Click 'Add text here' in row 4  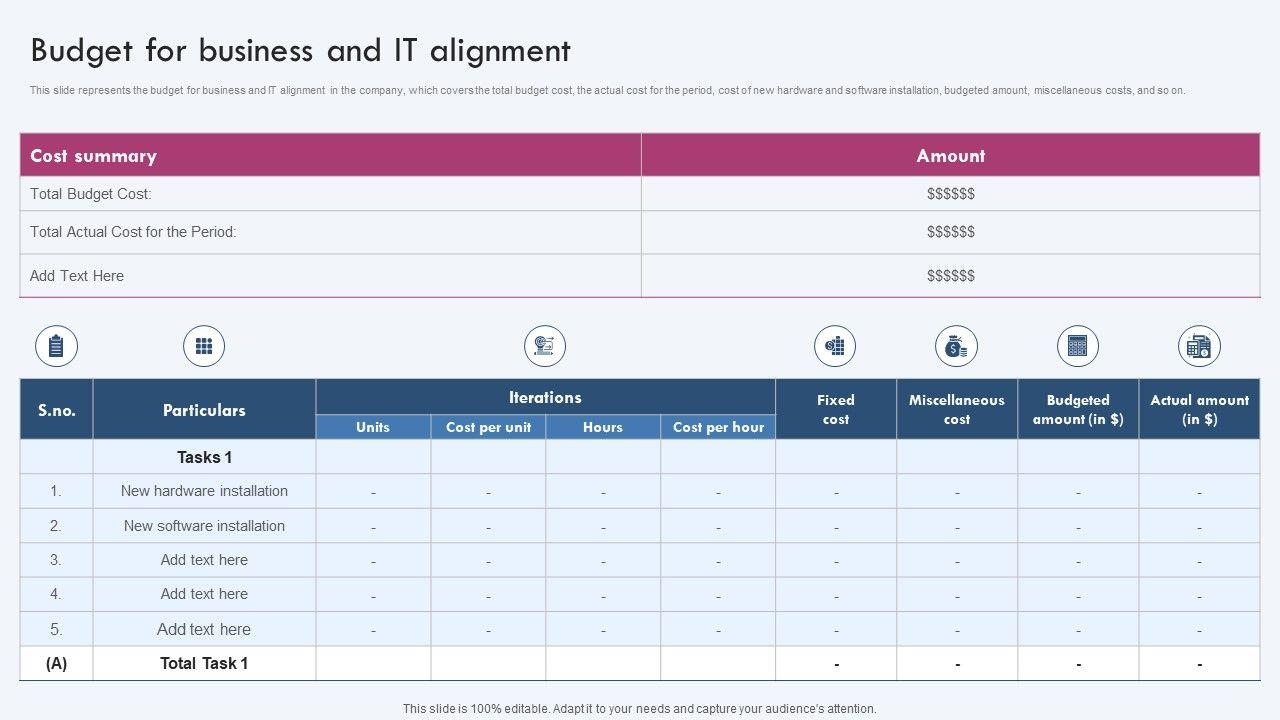pos(204,594)
